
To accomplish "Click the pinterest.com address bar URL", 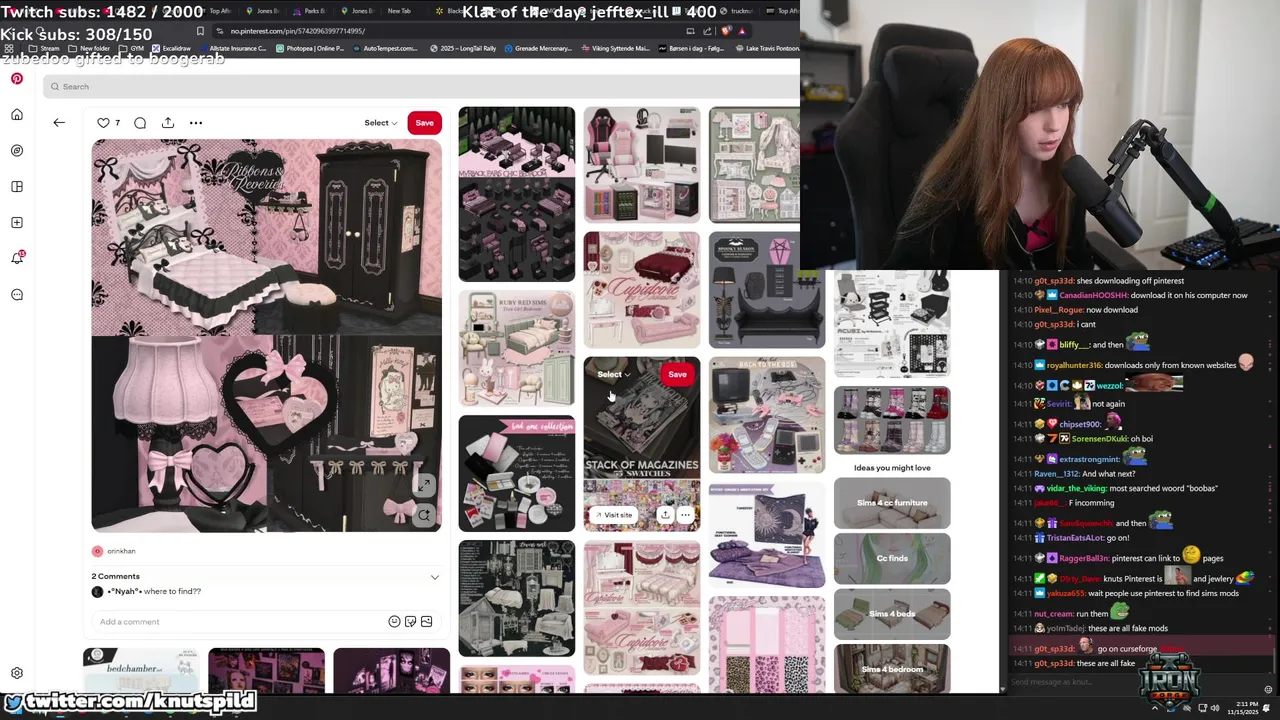I will (x=298, y=31).
